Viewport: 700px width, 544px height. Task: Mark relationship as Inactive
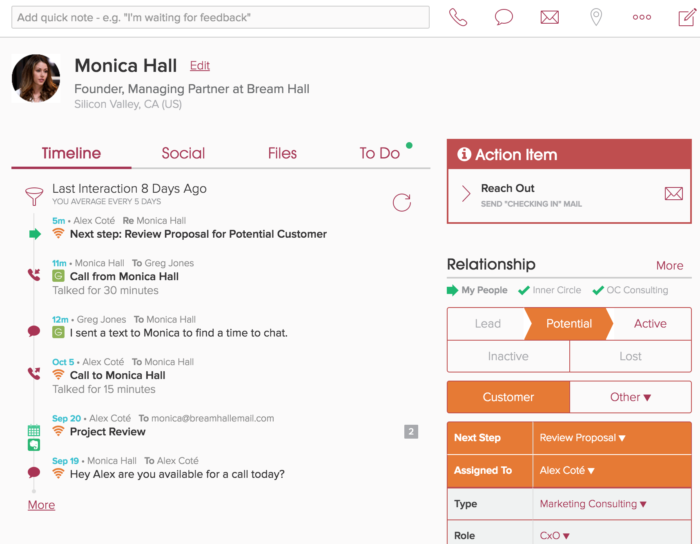(508, 356)
